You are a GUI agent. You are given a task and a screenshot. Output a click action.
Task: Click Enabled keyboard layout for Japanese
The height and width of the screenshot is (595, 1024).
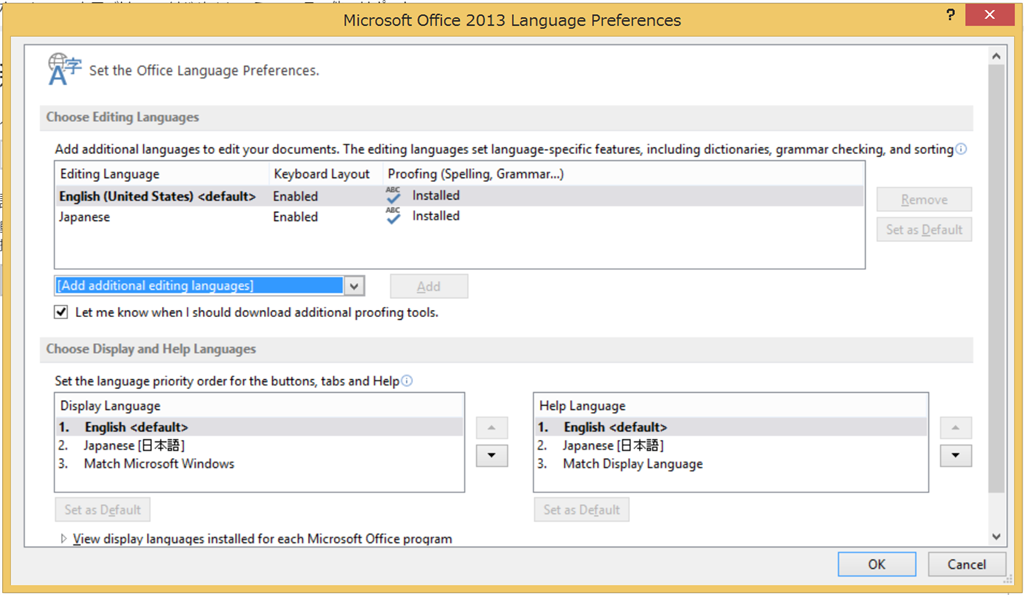[x=295, y=217]
